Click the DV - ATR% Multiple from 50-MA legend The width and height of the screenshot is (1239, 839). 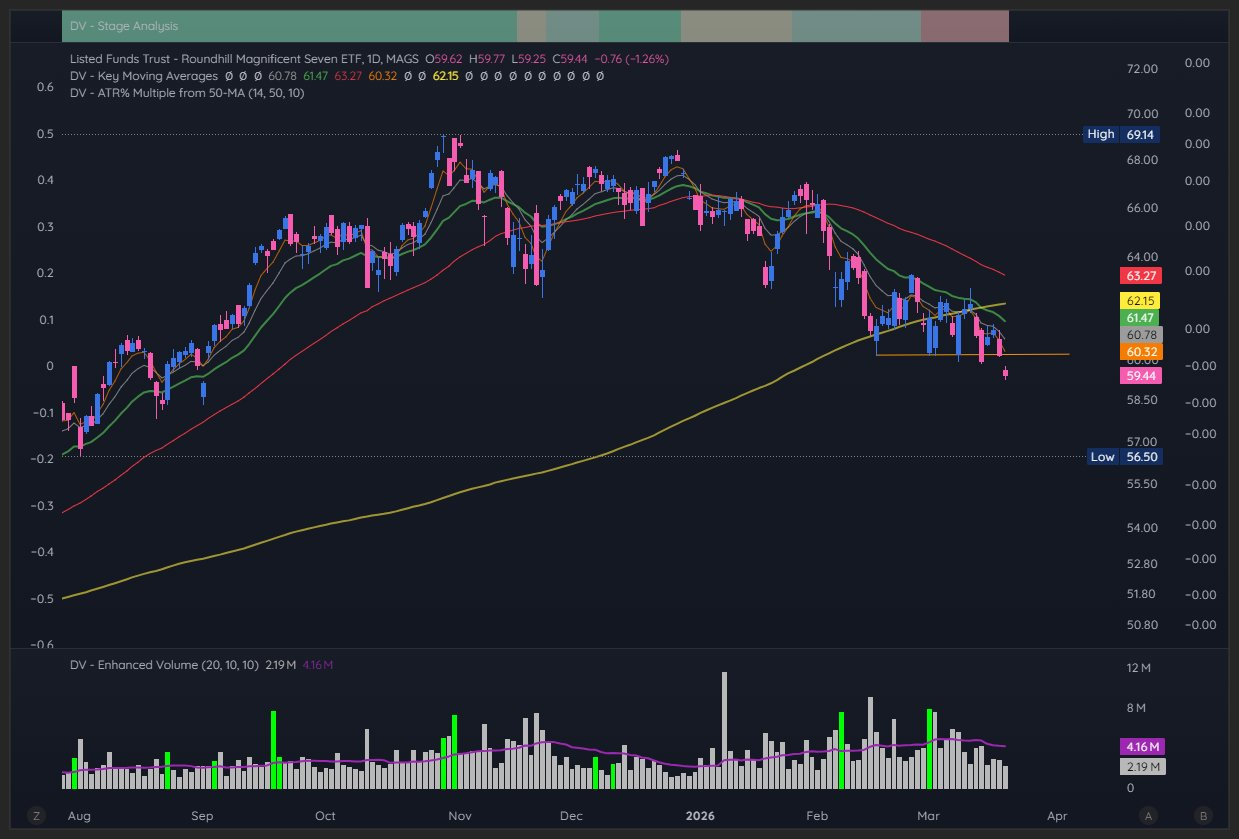(x=187, y=93)
